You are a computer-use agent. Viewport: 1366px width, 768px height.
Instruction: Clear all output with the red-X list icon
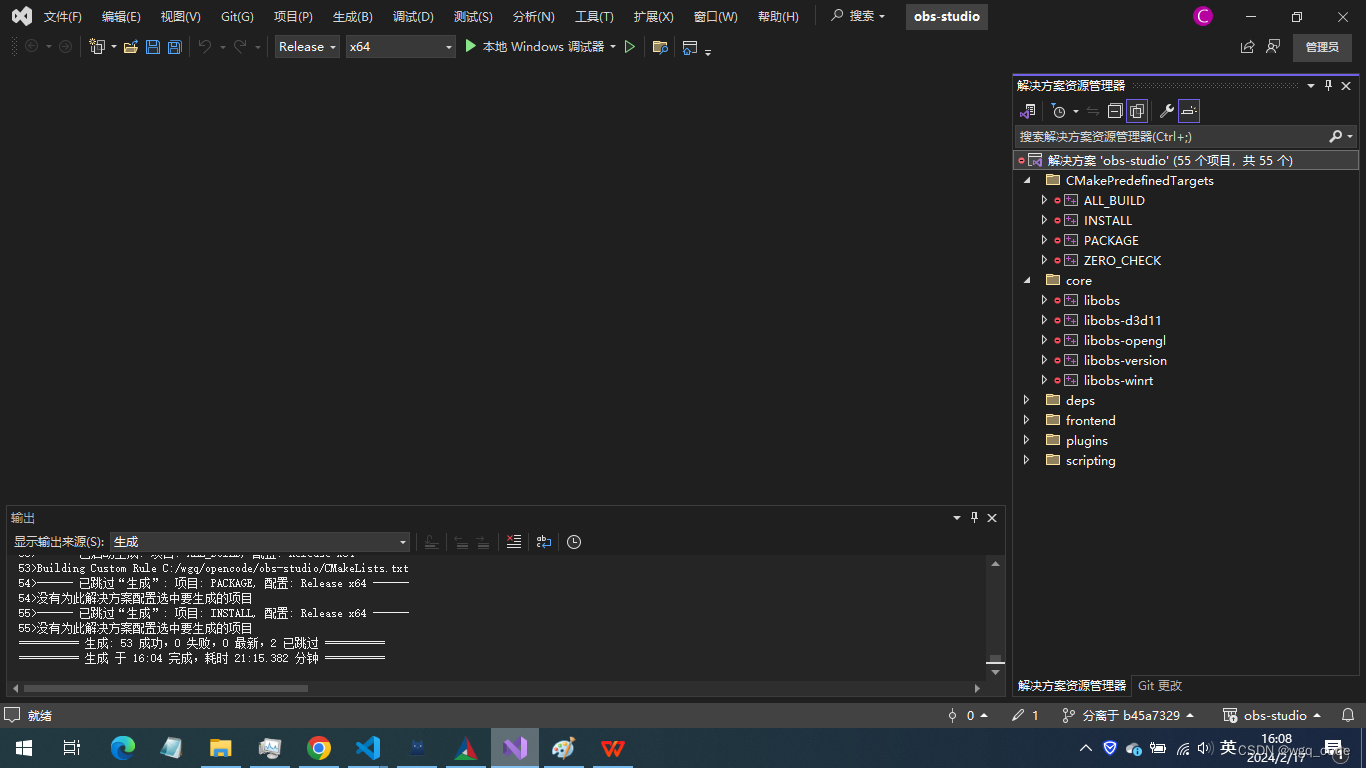click(514, 542)
